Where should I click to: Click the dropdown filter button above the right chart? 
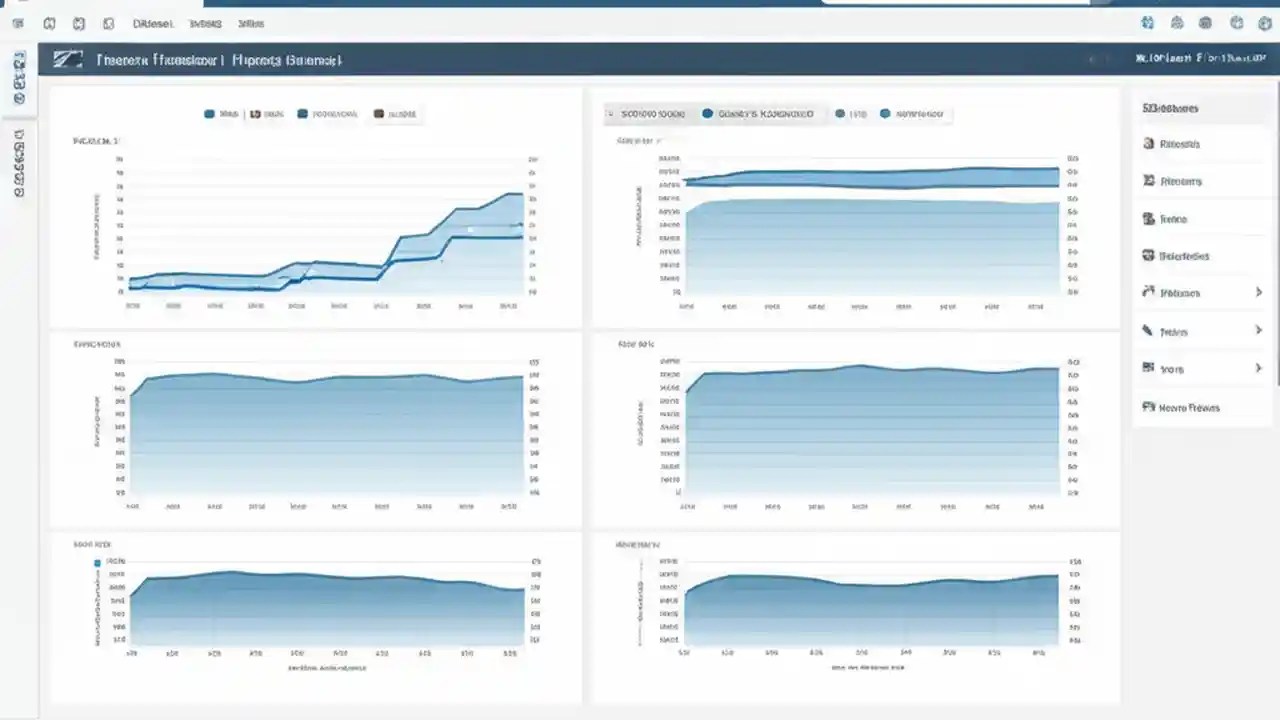650,113
